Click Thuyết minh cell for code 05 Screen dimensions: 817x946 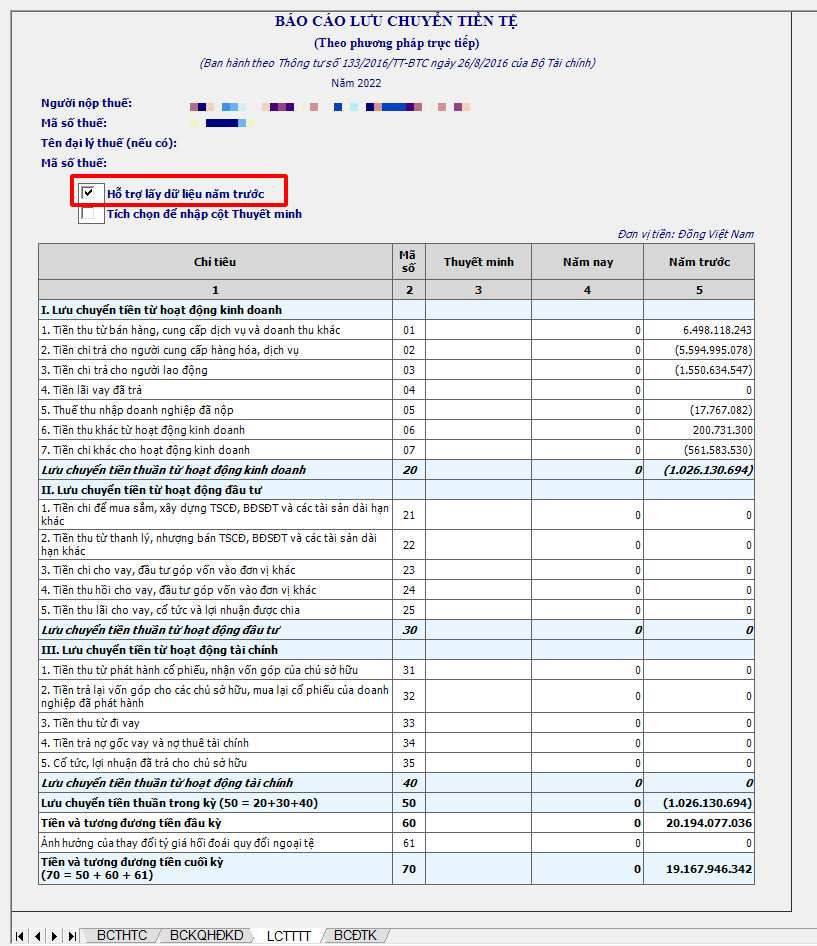(x=478, y=410)
